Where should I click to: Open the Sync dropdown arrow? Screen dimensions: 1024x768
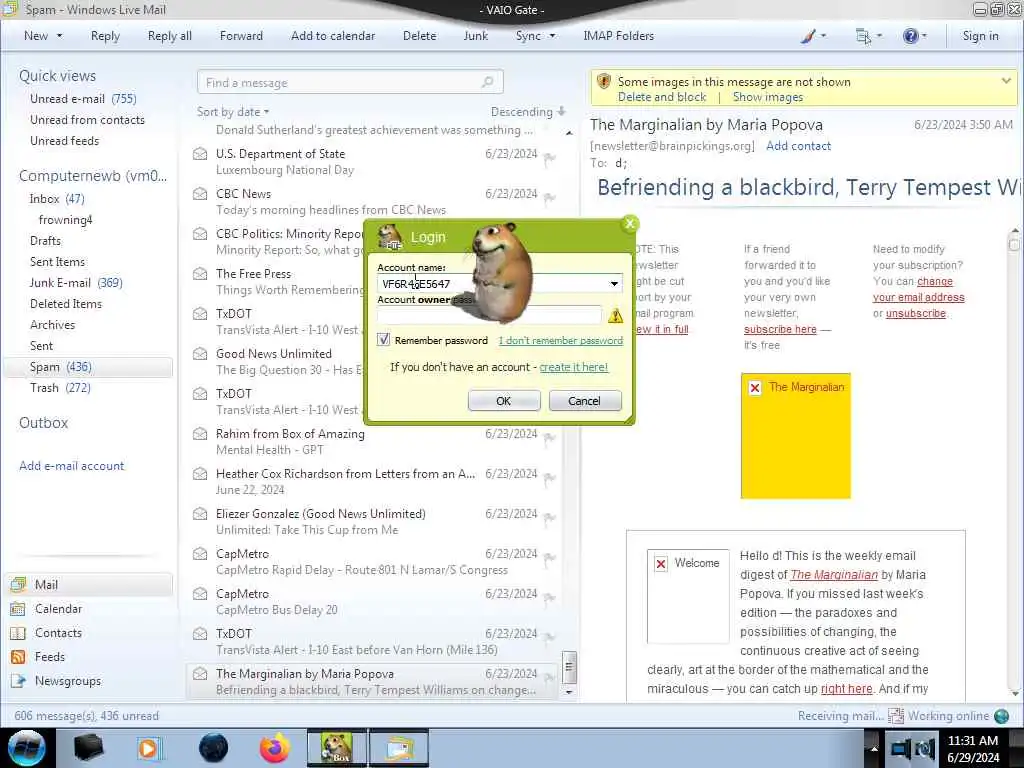point(552,36)
